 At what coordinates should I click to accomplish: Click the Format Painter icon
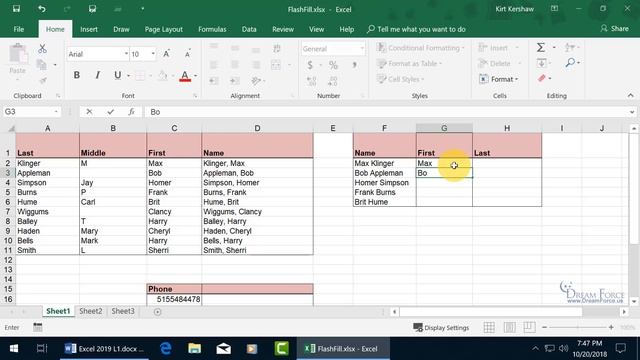(x=42, y=80)
